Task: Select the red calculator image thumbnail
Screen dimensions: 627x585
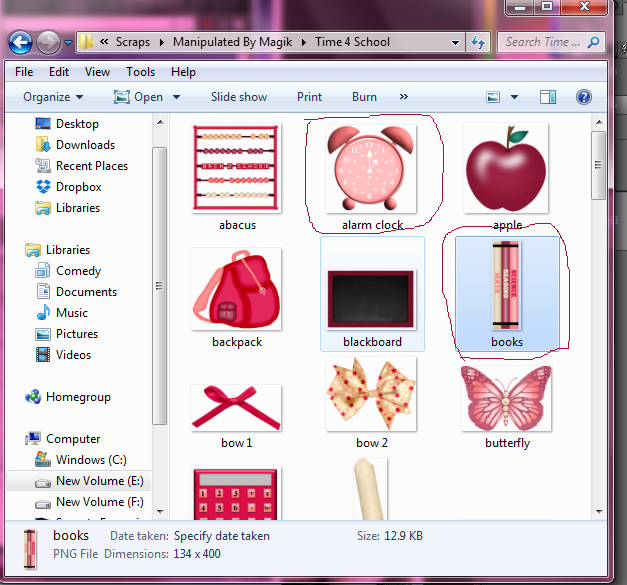Action: (236, 493)
